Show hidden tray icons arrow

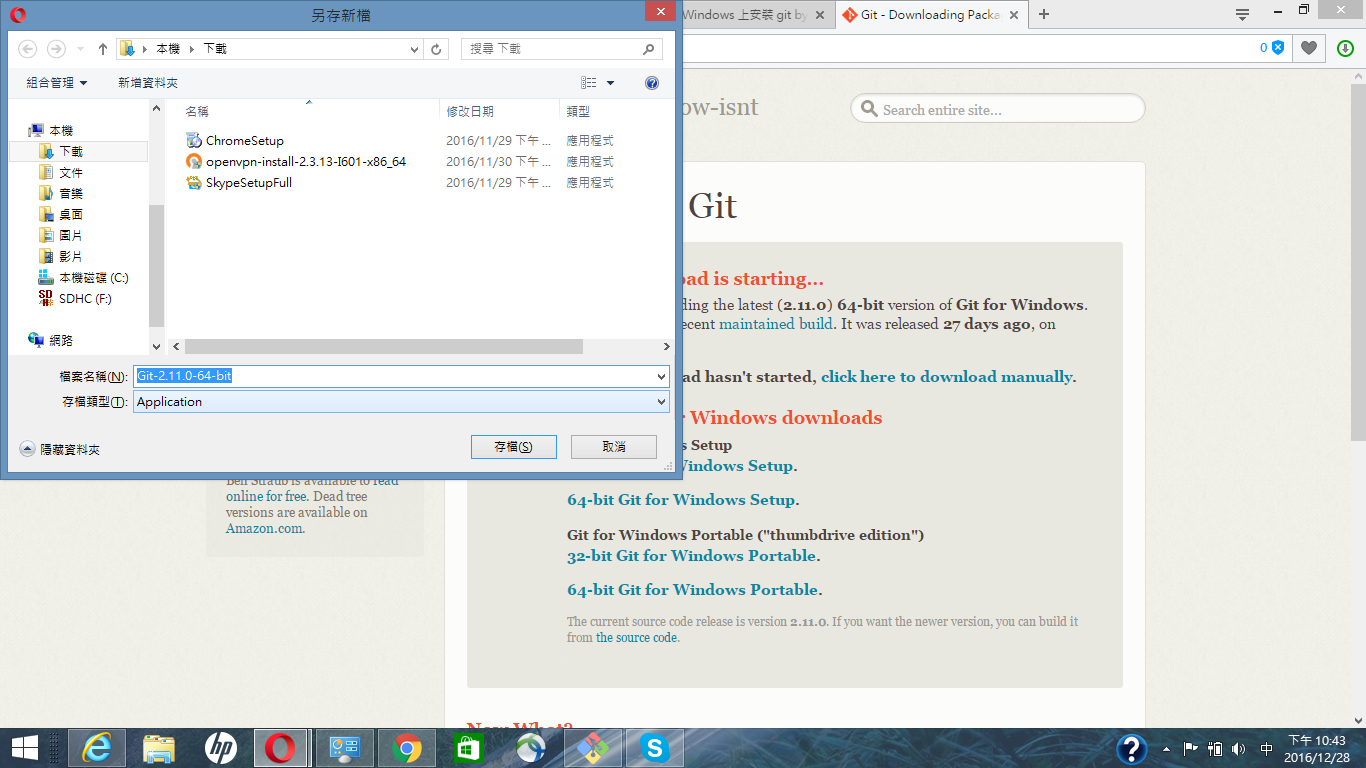[x=1166, y=748]
